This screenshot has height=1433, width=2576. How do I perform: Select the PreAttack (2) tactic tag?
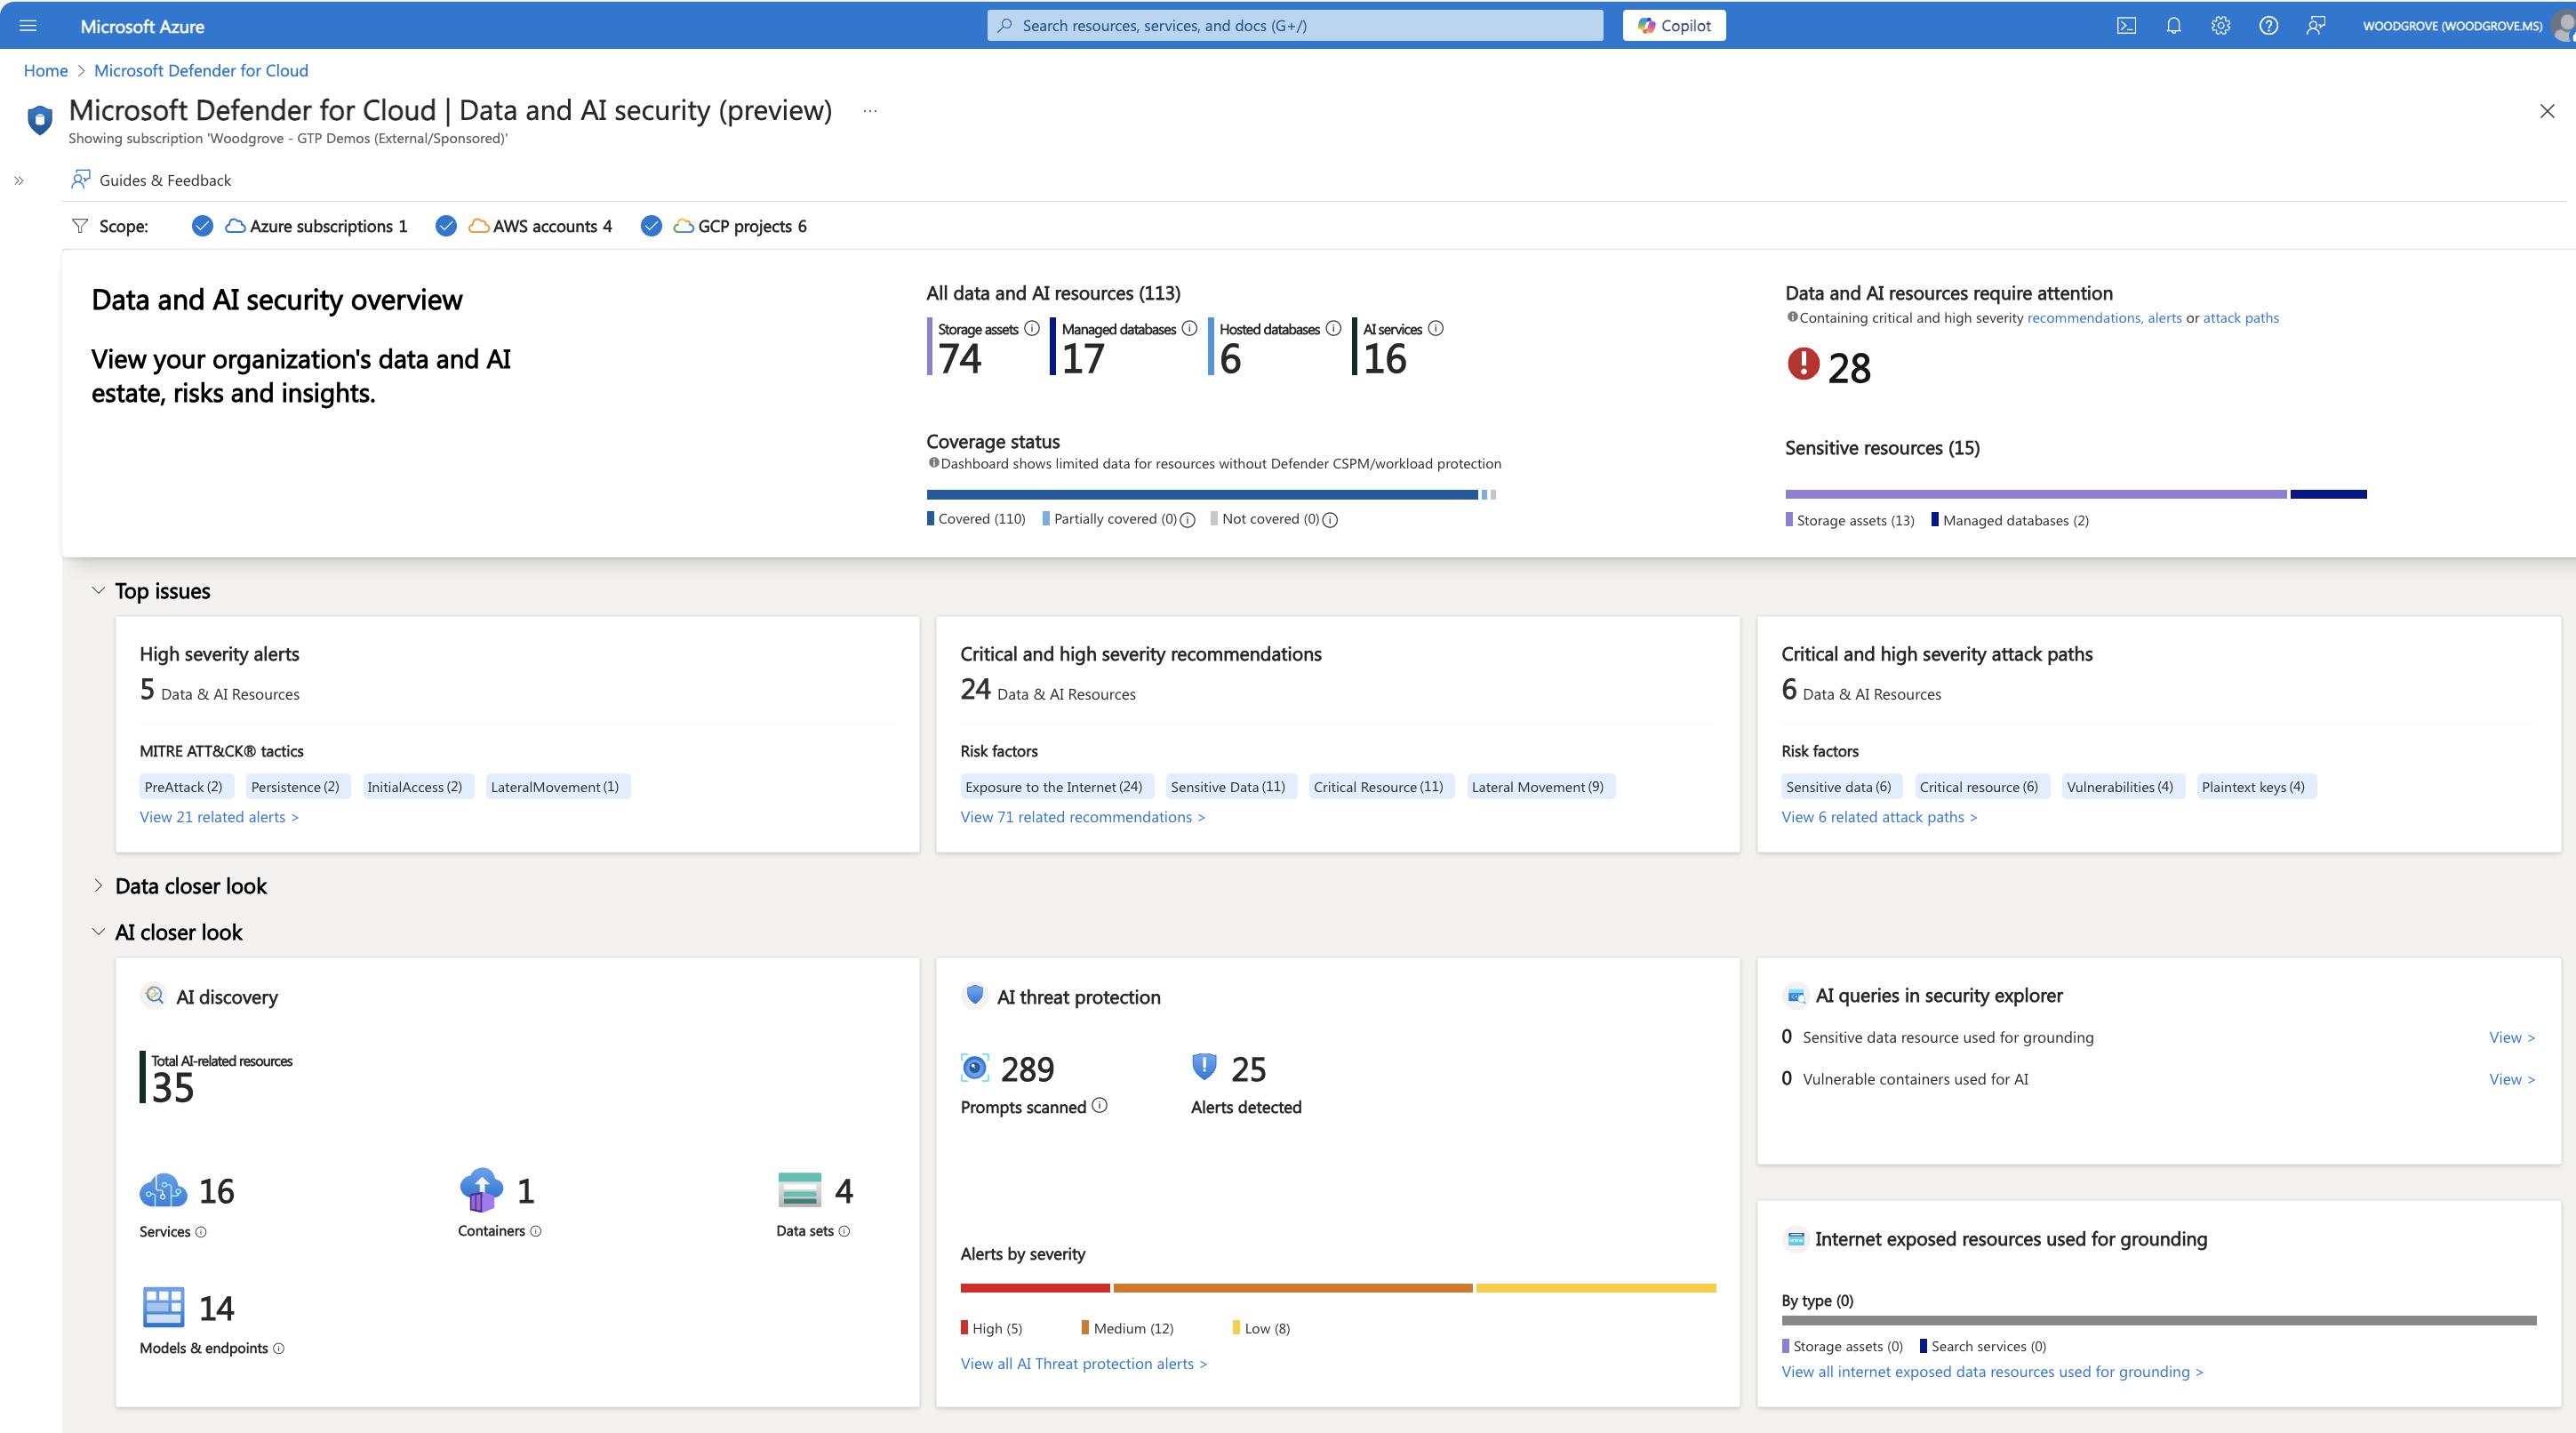click(187, 787)
